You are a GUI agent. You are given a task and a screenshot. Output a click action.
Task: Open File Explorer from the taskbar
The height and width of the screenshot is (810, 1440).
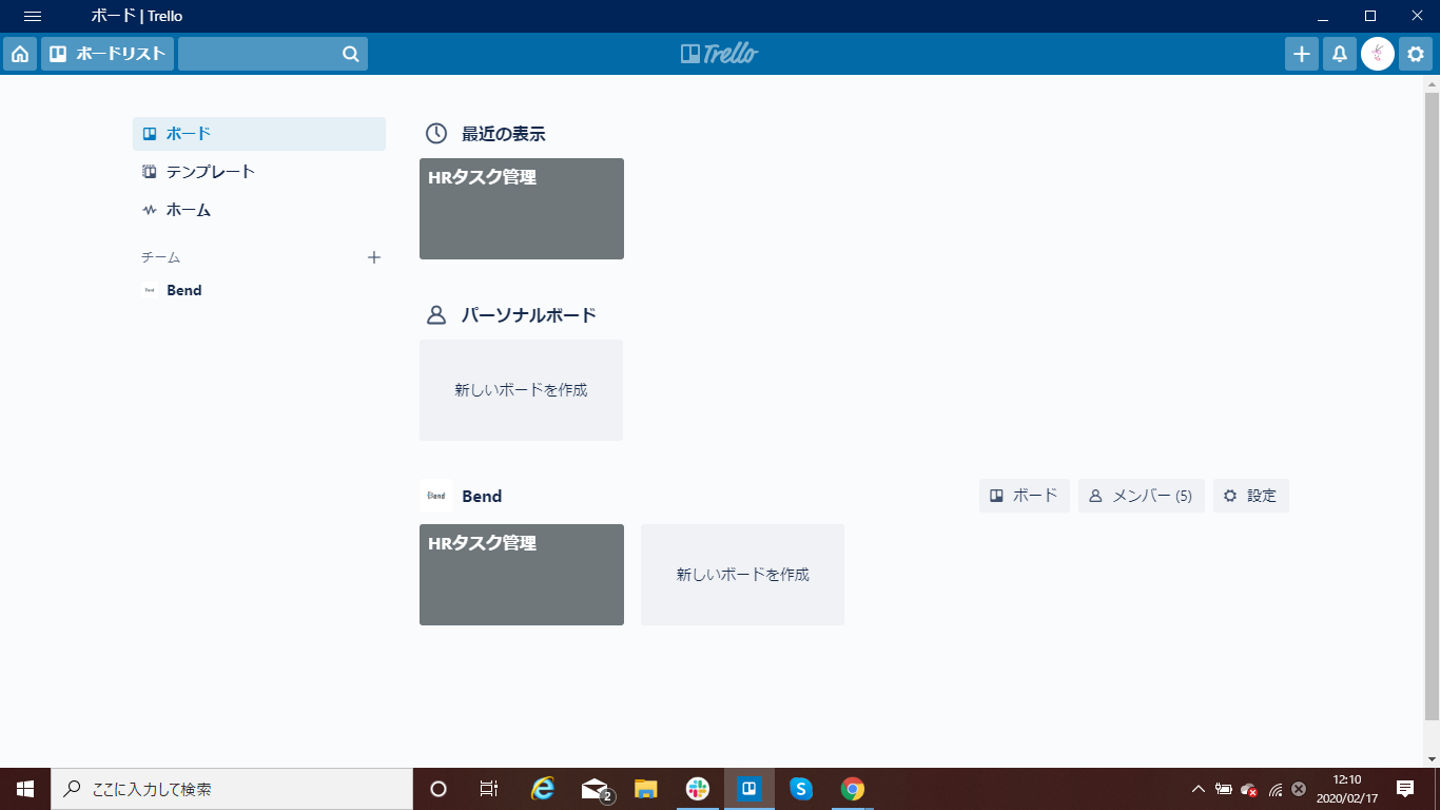pos(646,789)
